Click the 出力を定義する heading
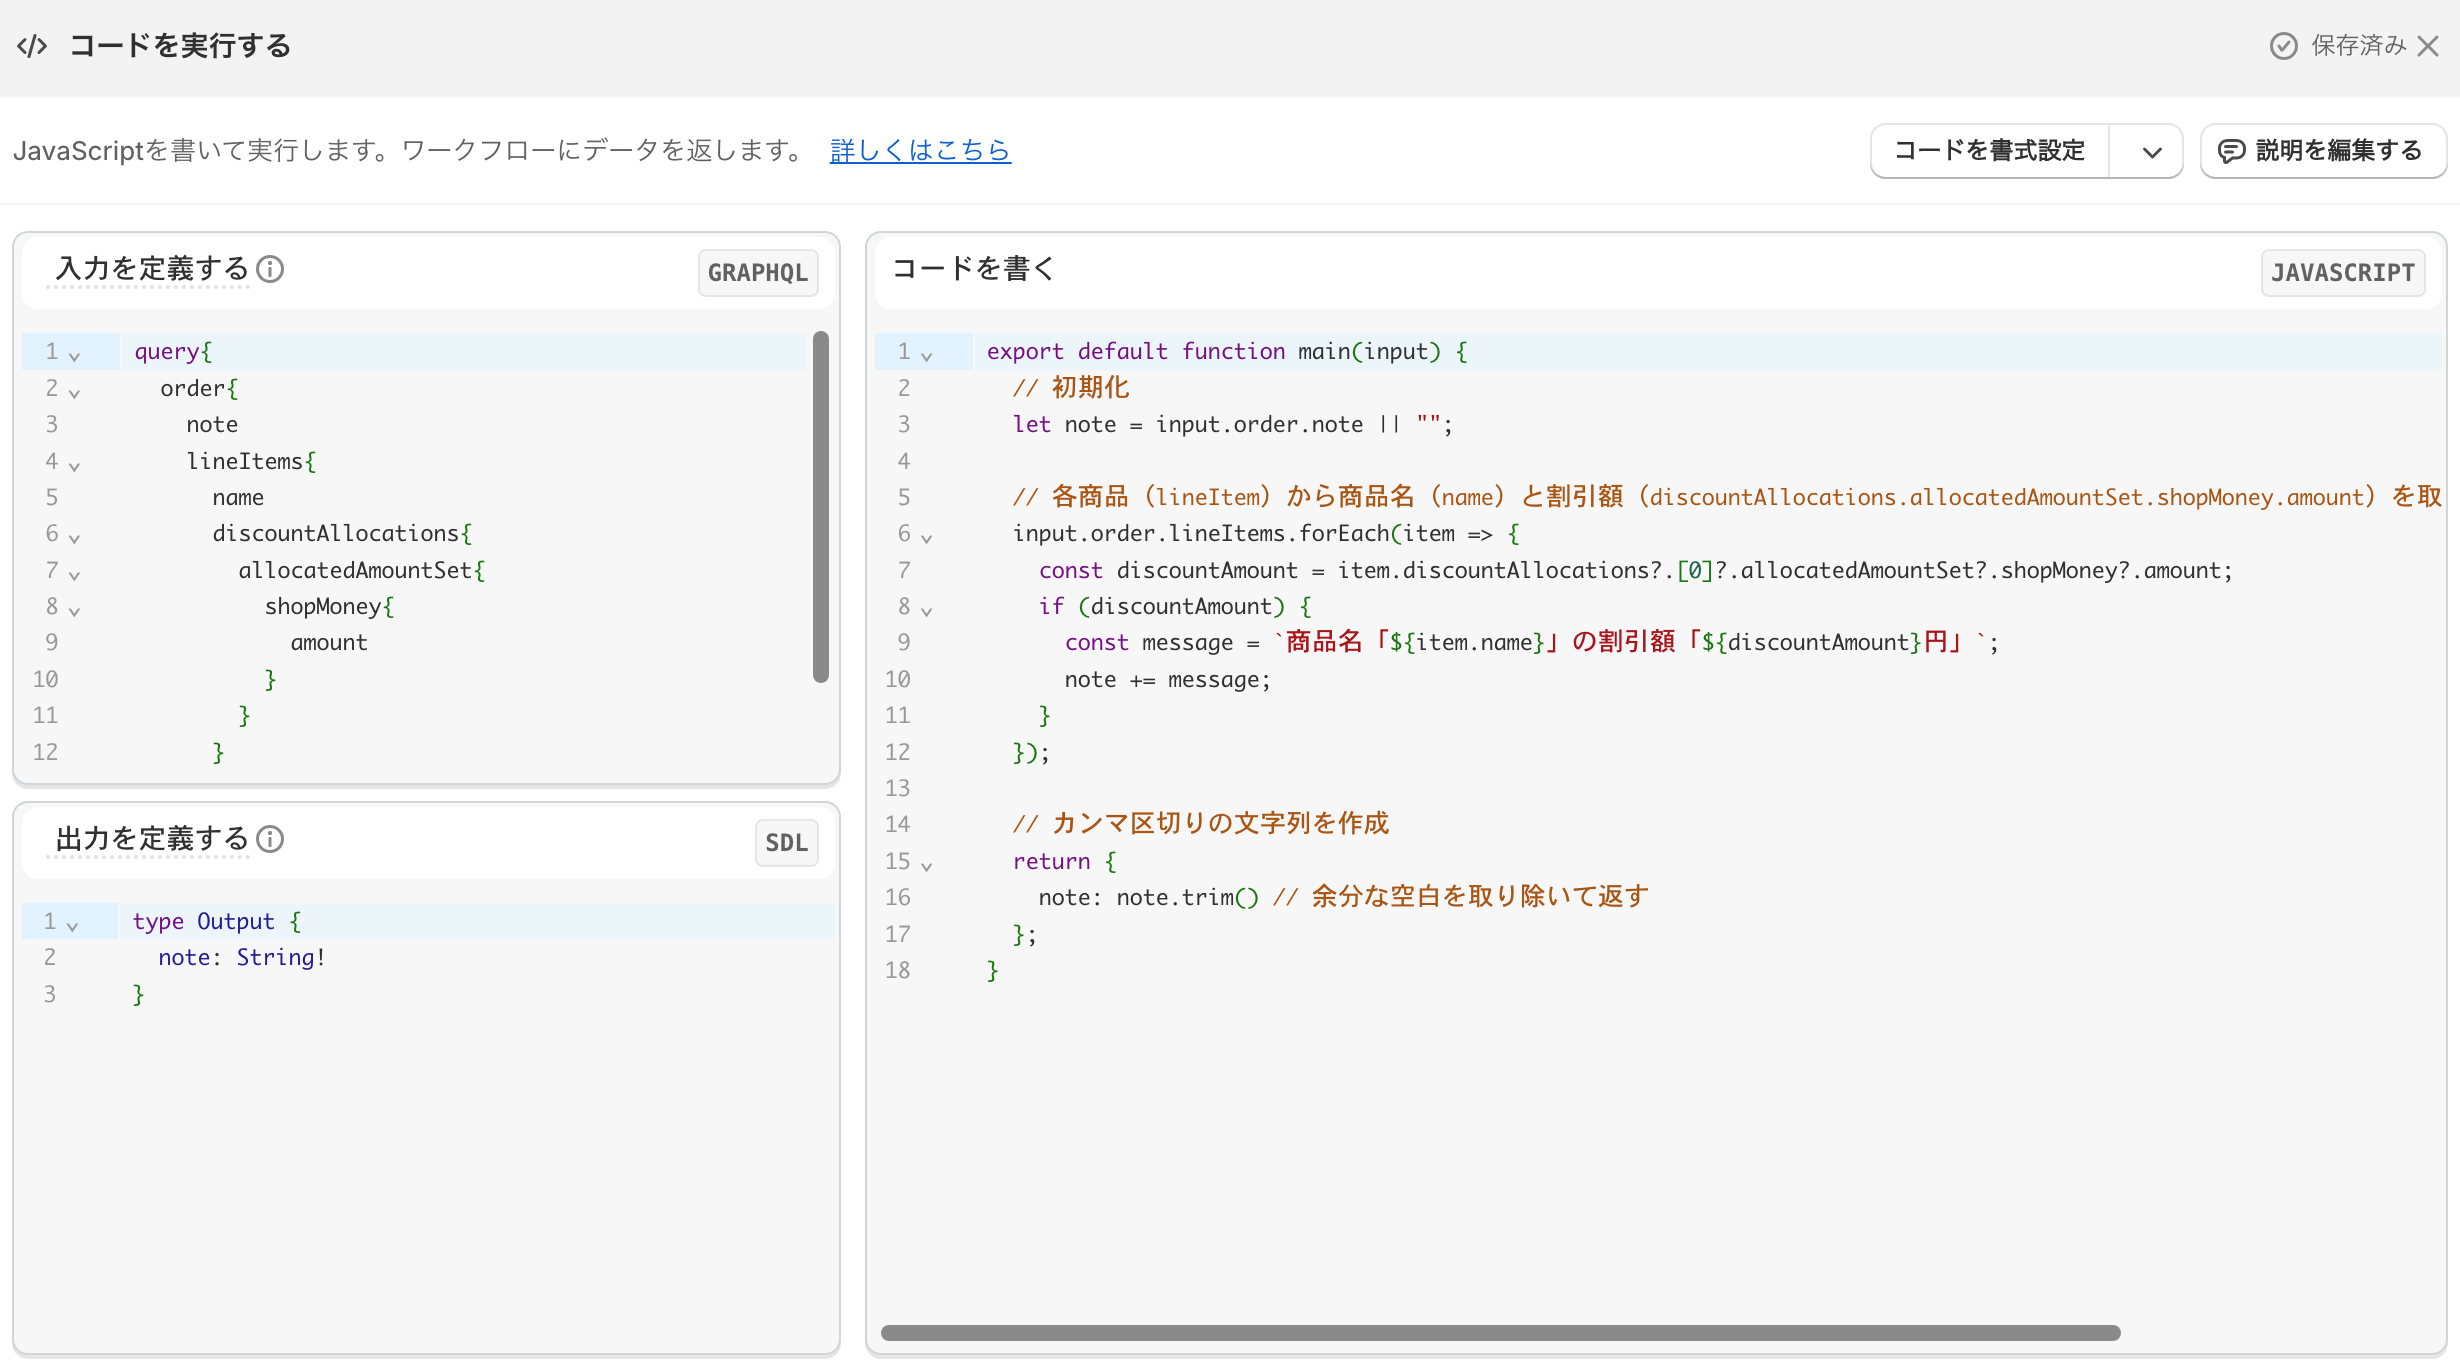This screenshot has height=1366, width=2460. pos(152,838)
